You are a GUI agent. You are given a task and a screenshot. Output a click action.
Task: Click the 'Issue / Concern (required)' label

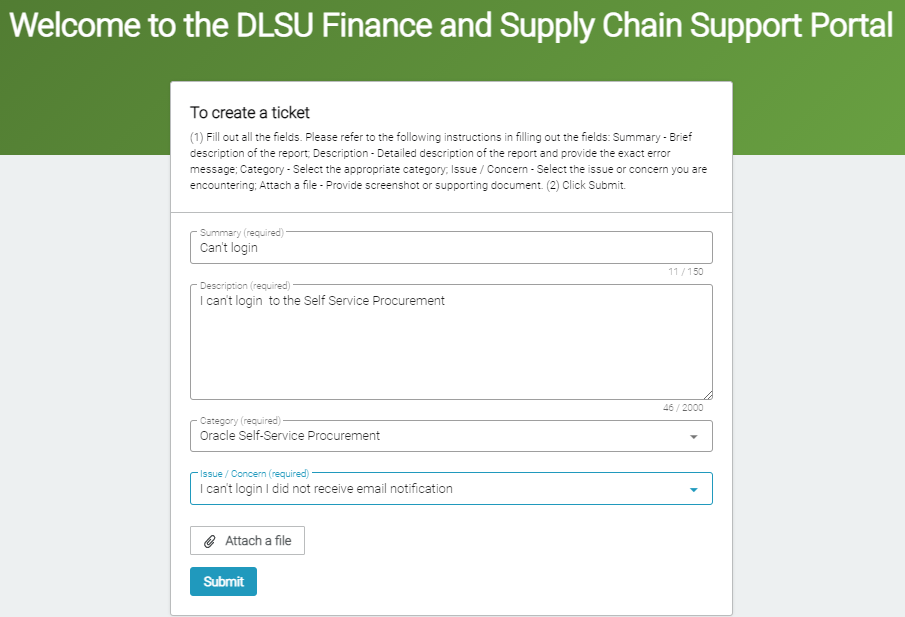point(254,473)
